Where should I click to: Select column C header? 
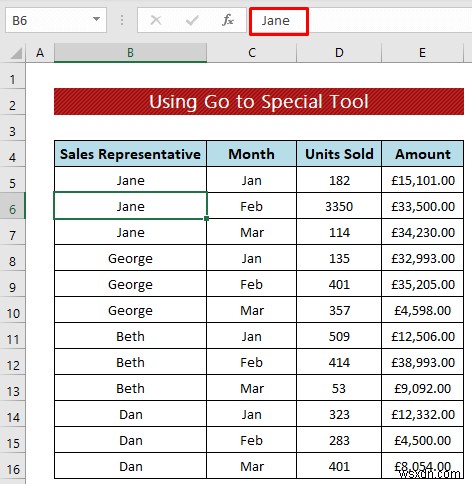[252, 53]
